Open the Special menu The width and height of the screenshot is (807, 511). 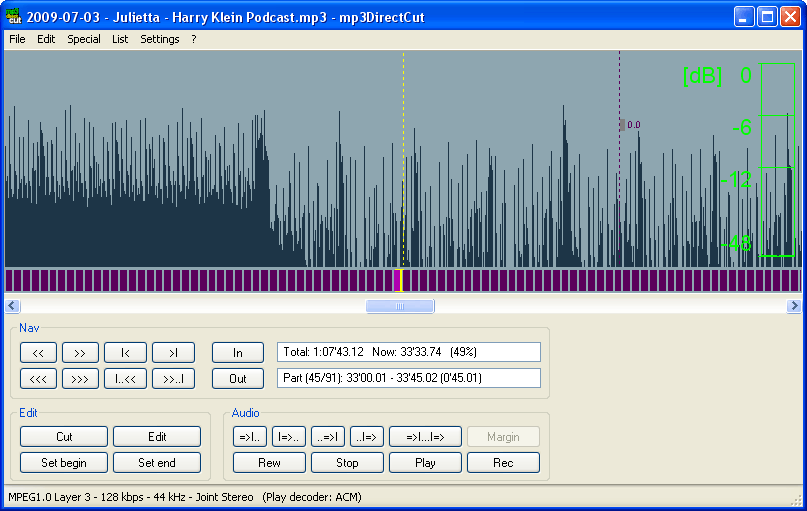(x=83, y=39)
